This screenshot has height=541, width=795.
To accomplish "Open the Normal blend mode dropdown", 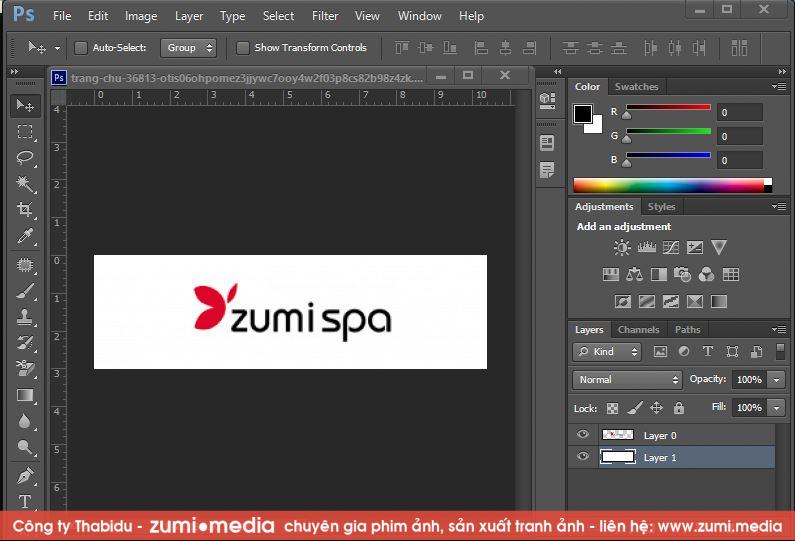I will [627, 380].
